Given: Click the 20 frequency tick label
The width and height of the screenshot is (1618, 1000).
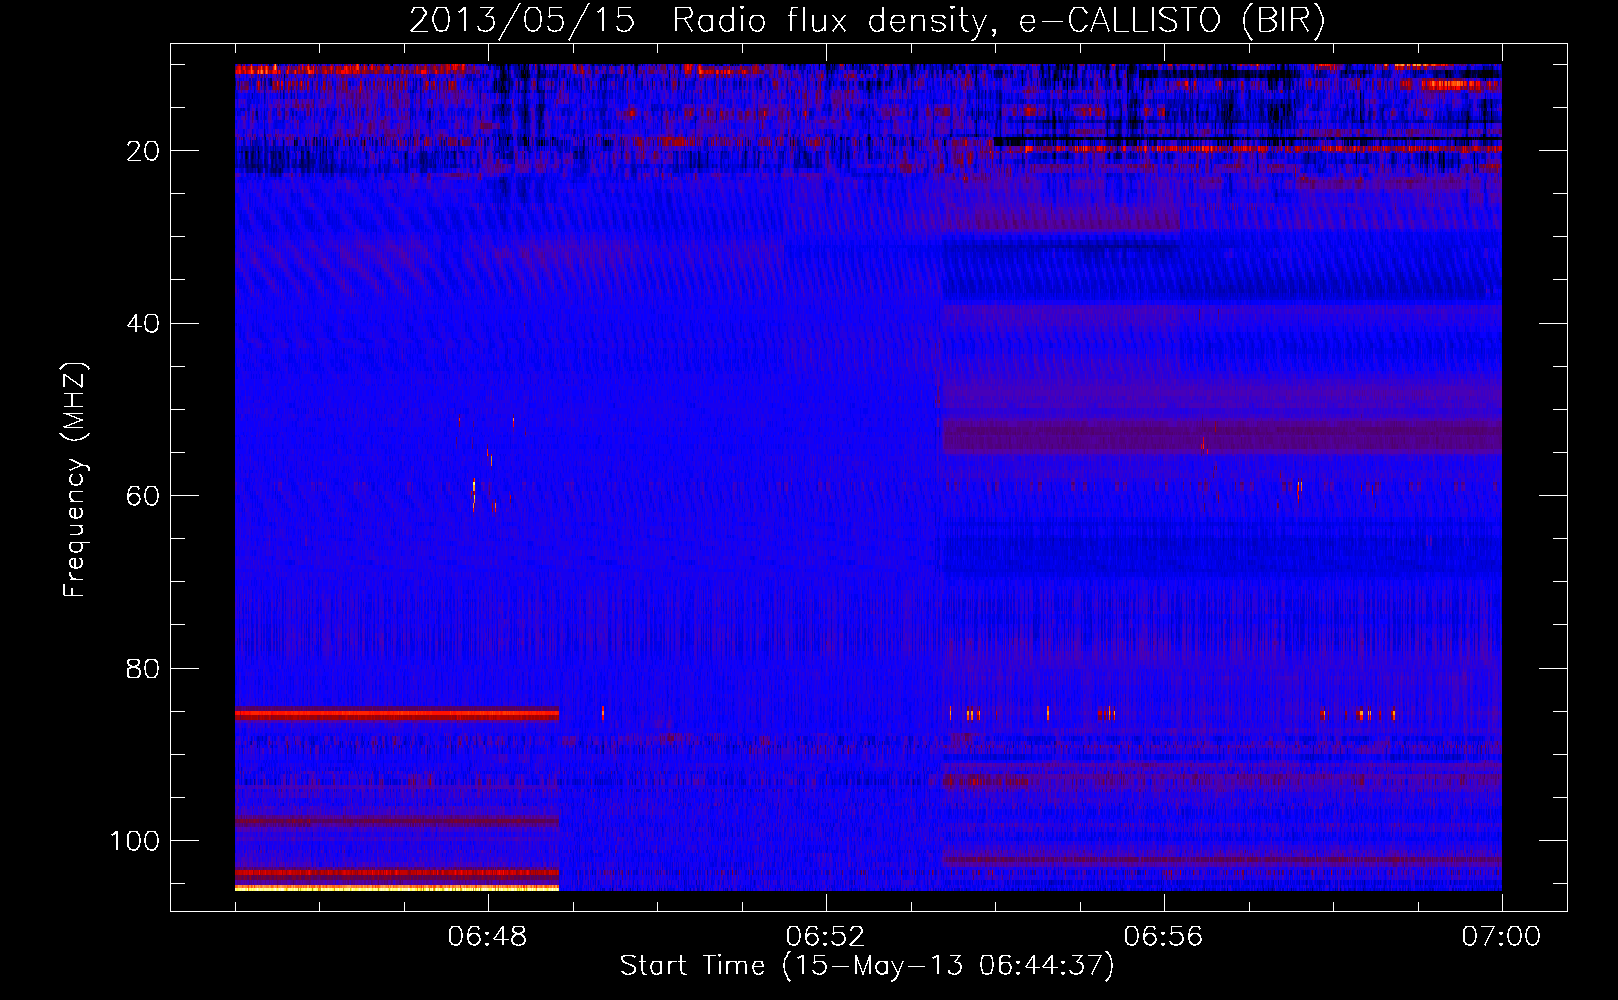Looking at the screenshot, I should point(144,151).
